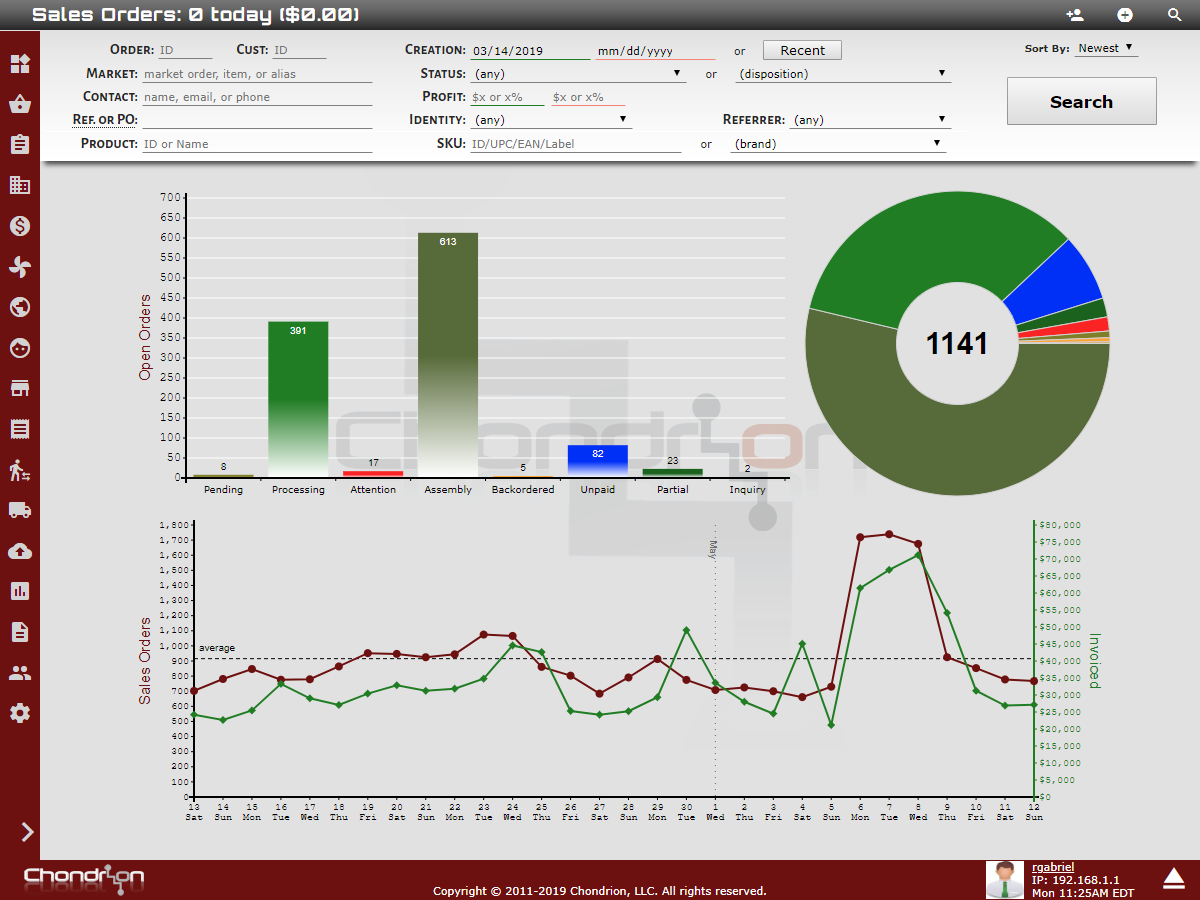Click the magnifier search icon in header
The height and width of the screenshot is (900, 1200).
1175,15
